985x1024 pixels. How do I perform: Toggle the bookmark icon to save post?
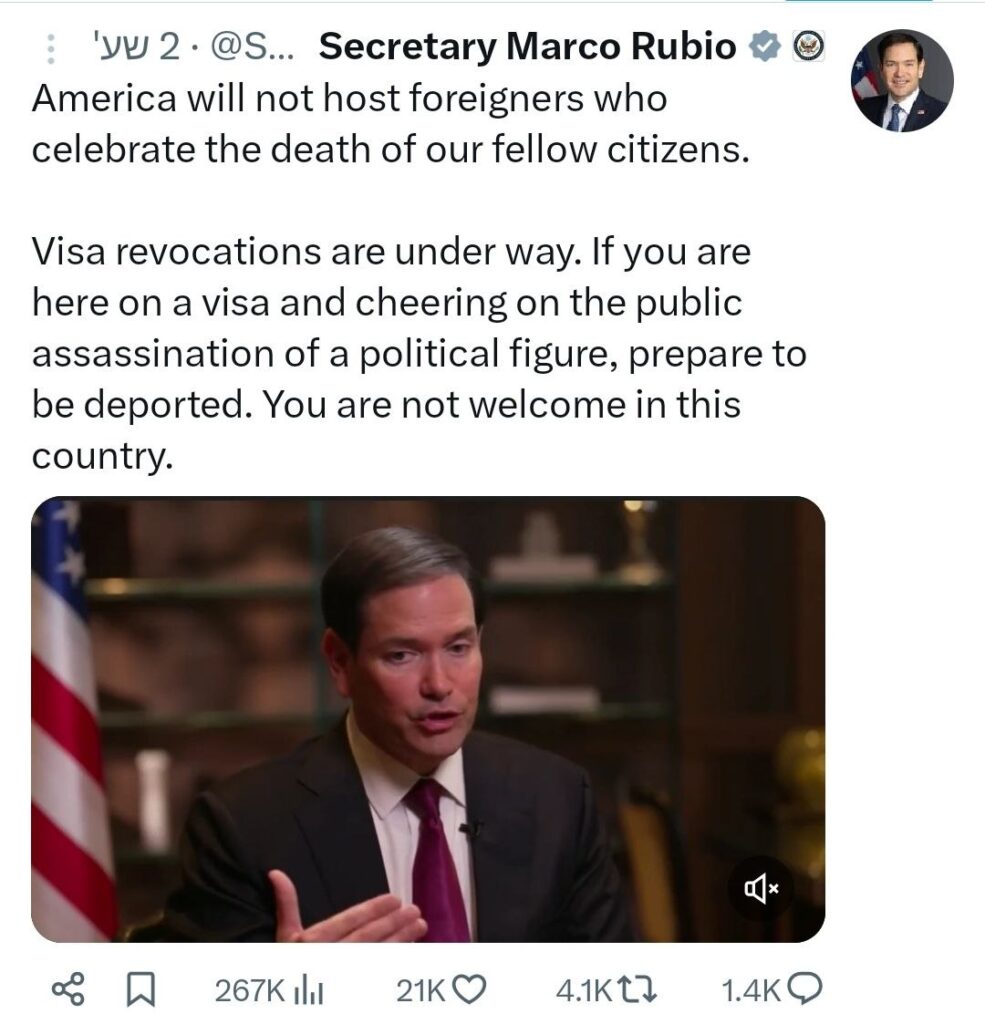[141, 990]
